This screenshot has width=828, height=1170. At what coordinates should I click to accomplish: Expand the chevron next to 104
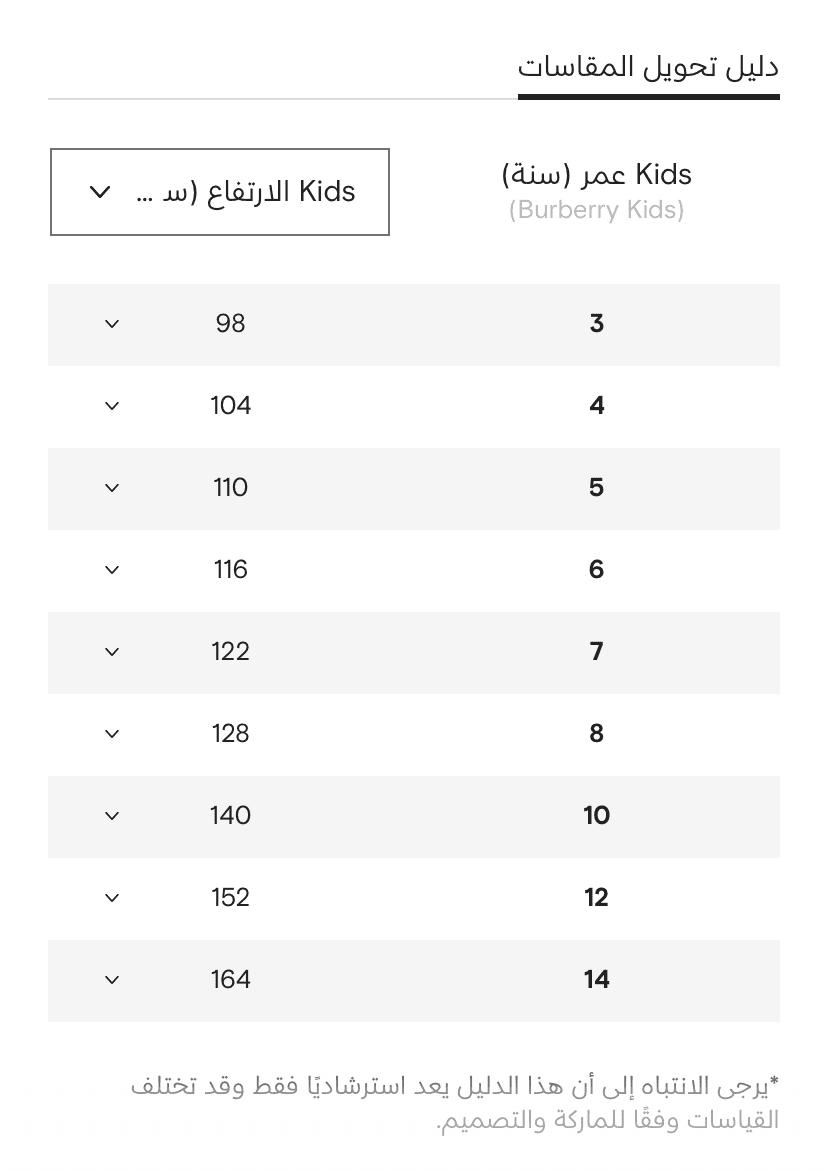coord(112,406)
